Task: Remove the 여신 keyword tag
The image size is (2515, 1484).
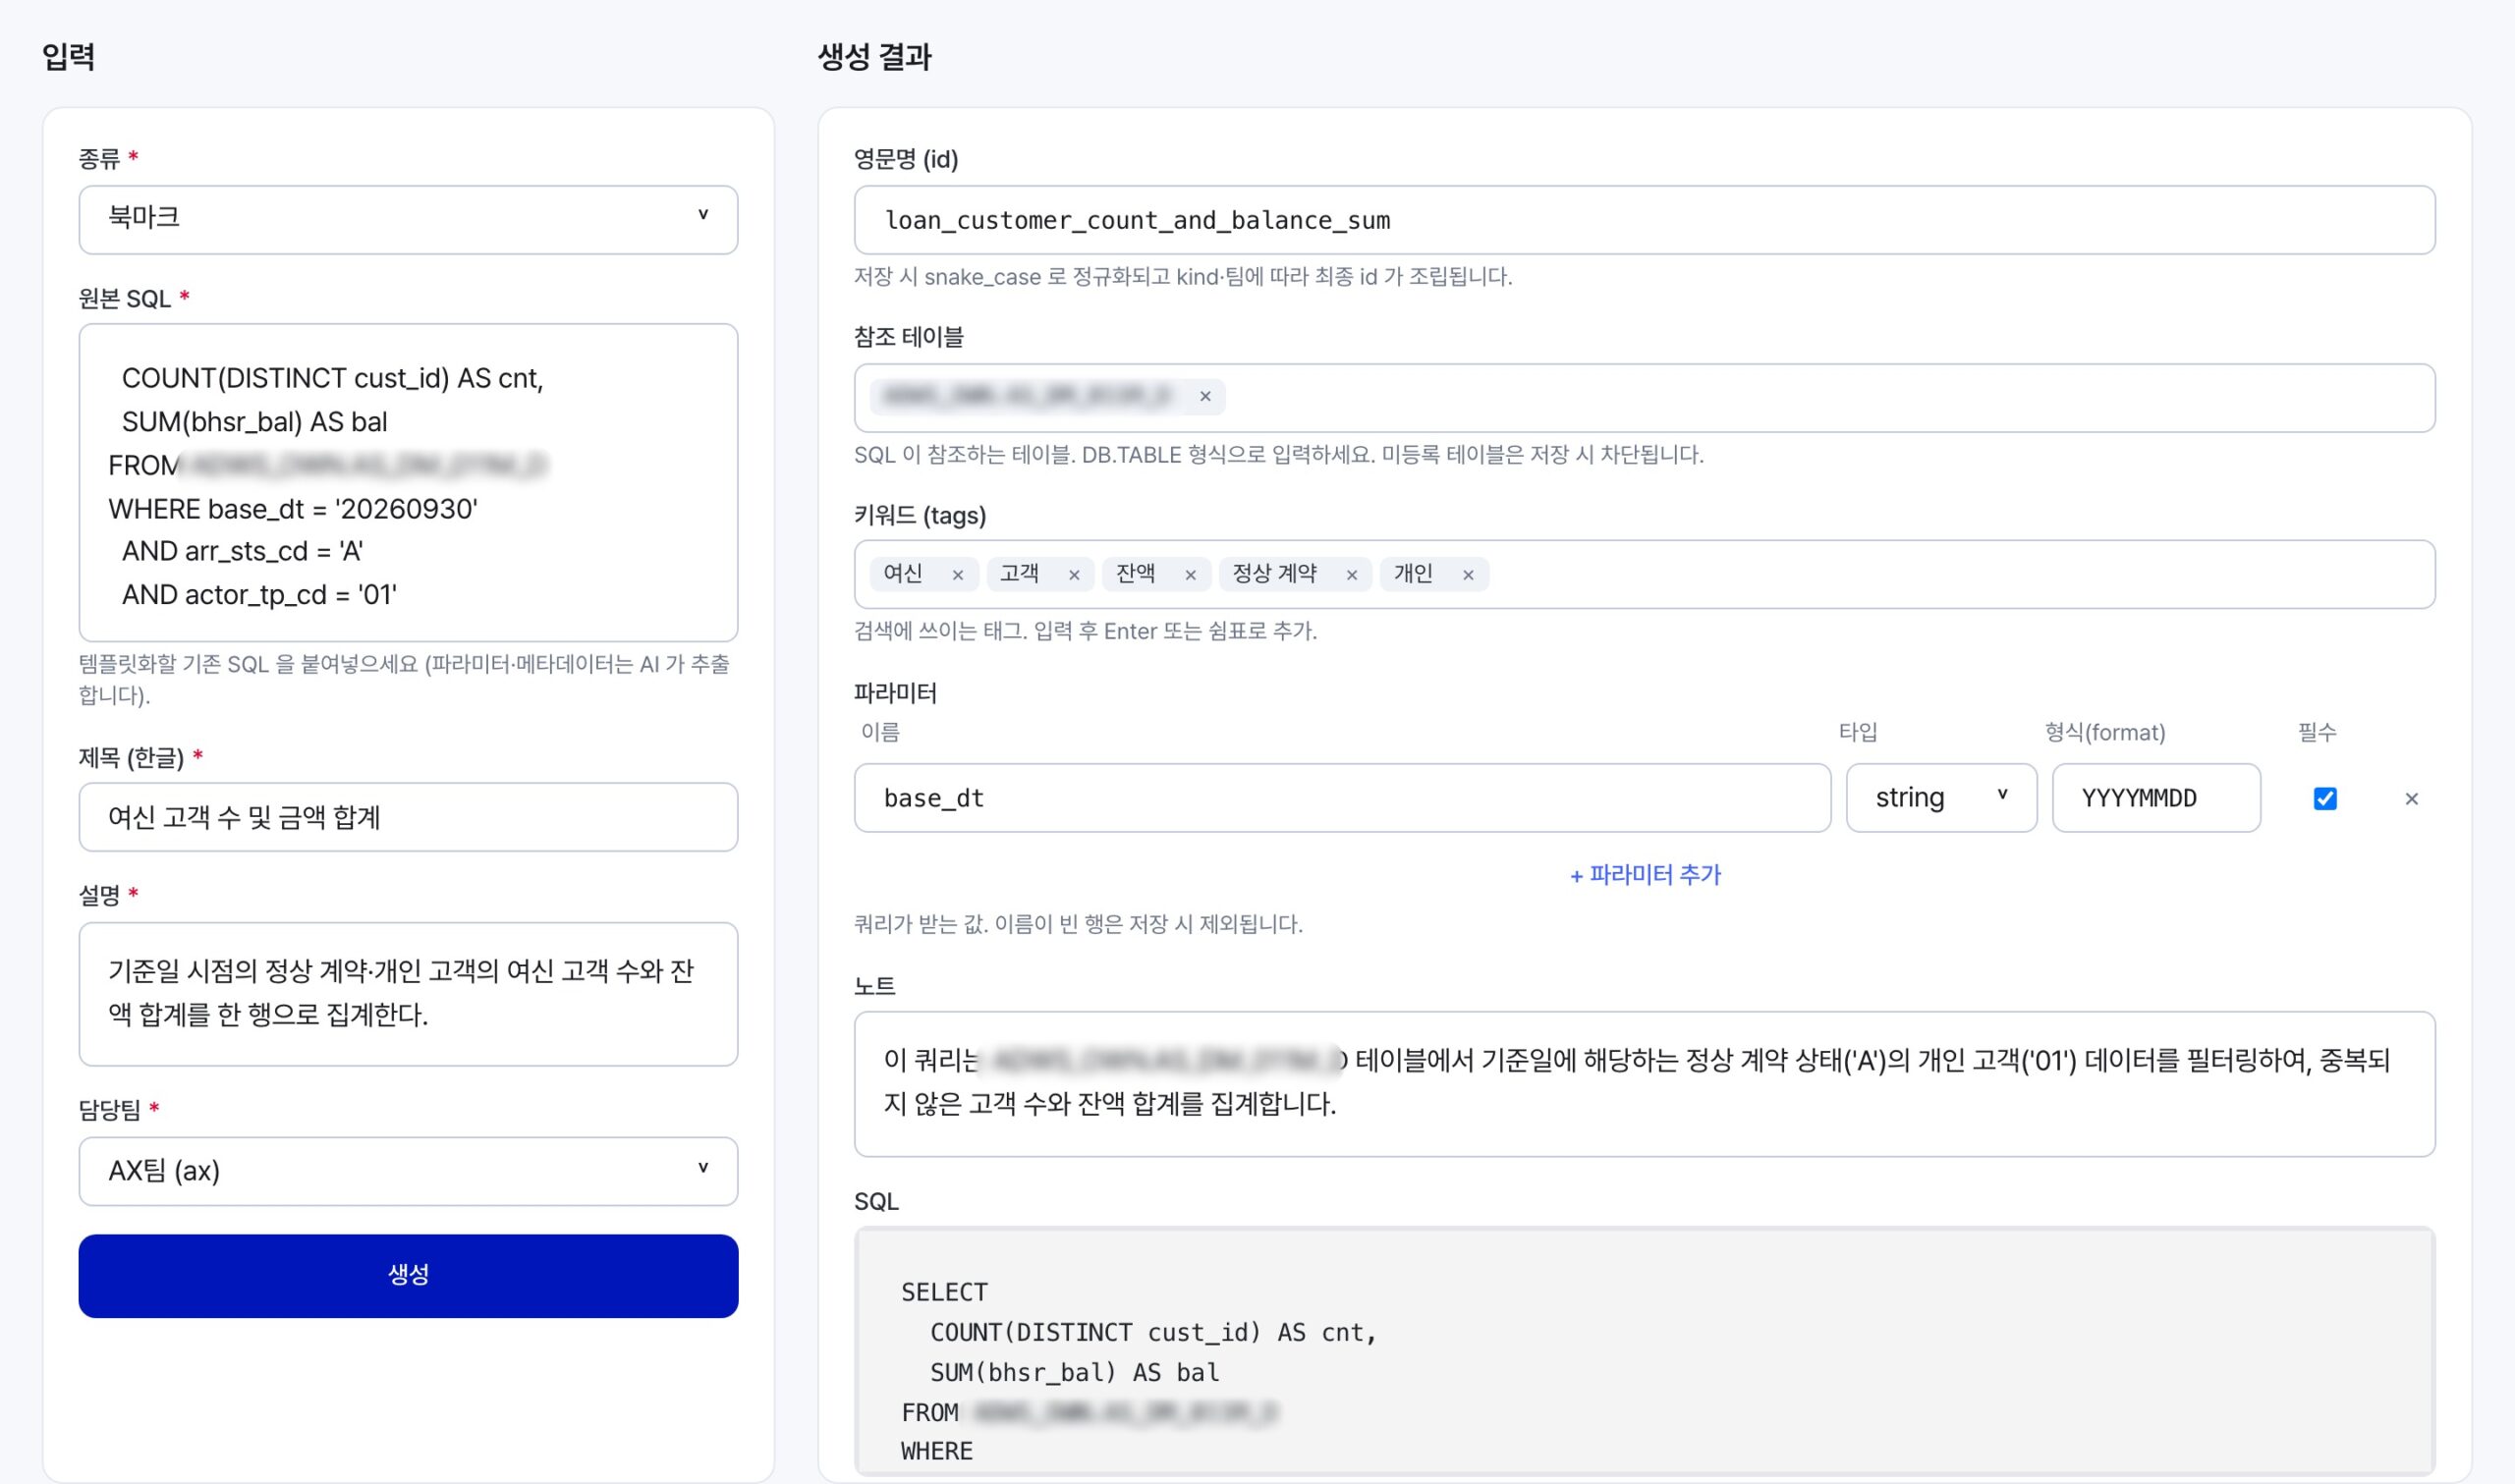Action: pyautogui.click(x=957, y=575)
